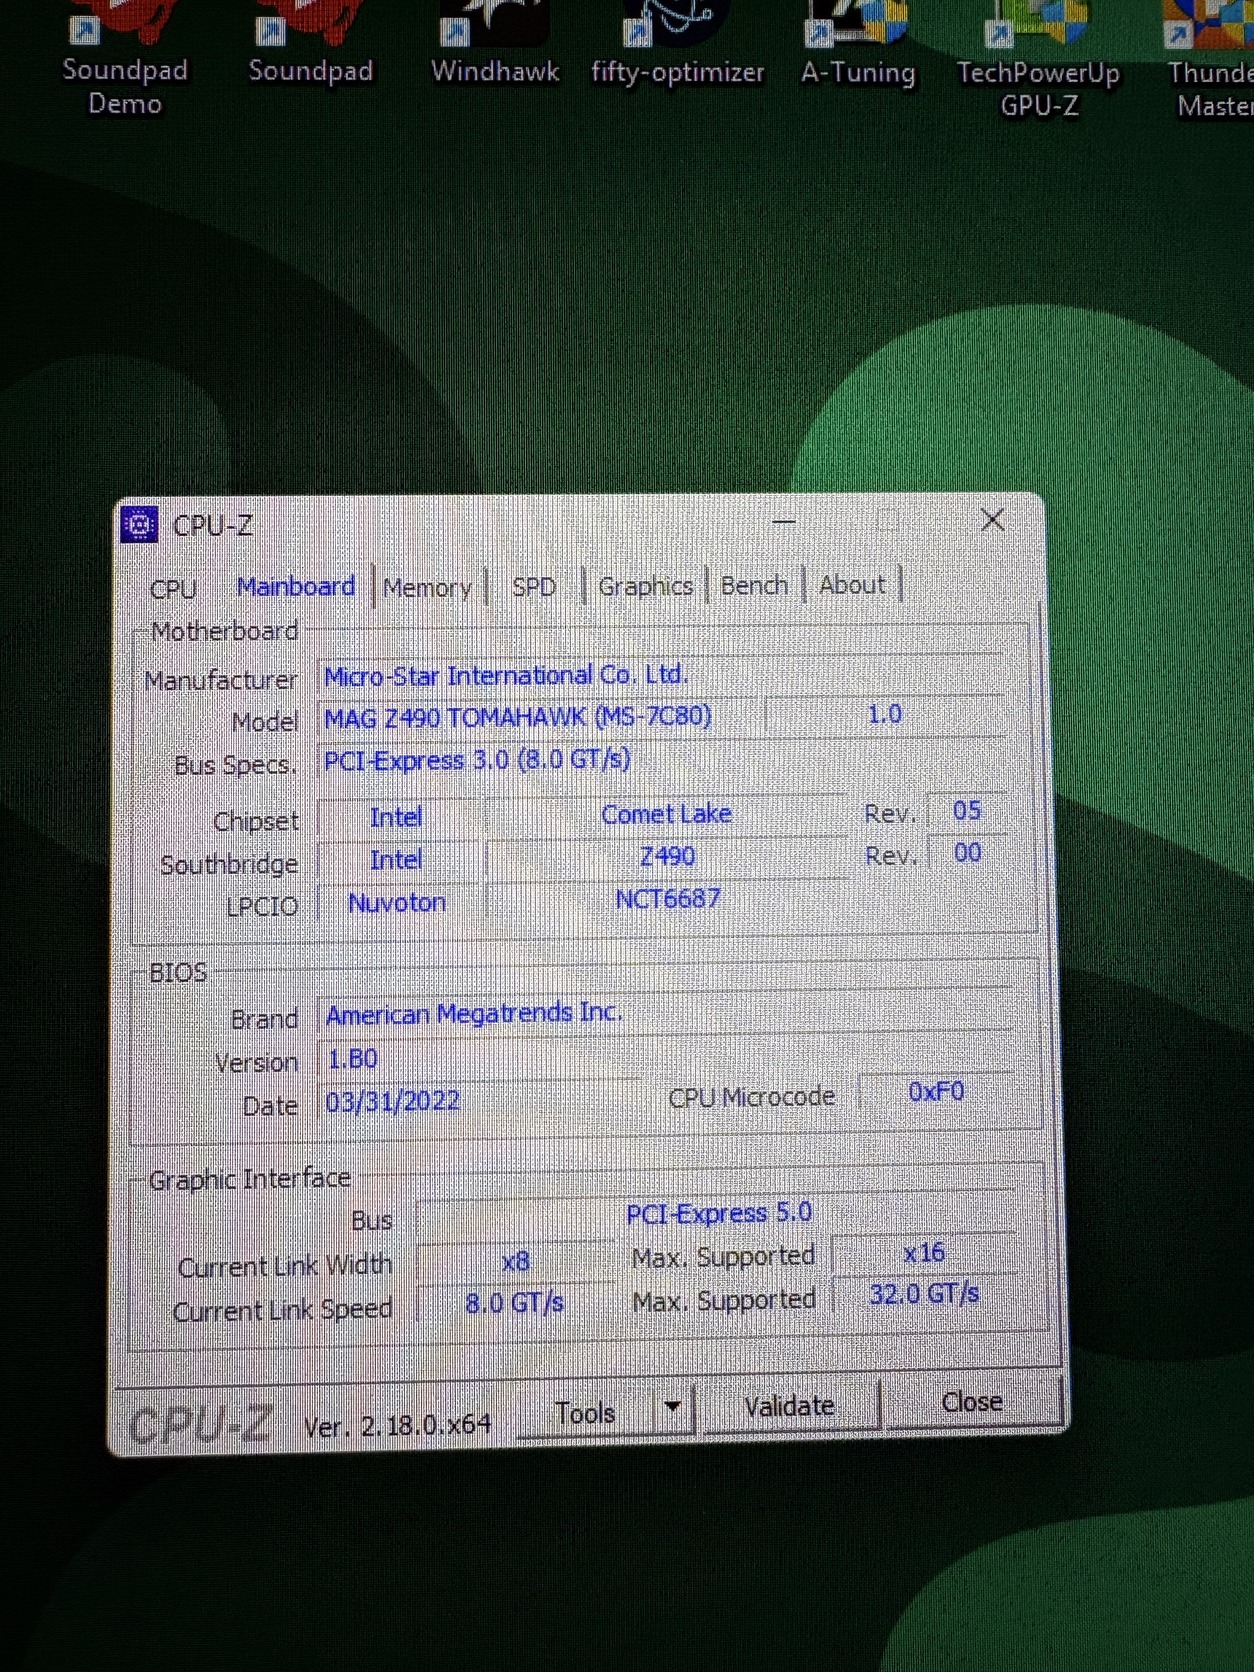Click the Close button in CPU-Z
This screenshot has height=1672, width=1254.
[x=972, y=1402]
